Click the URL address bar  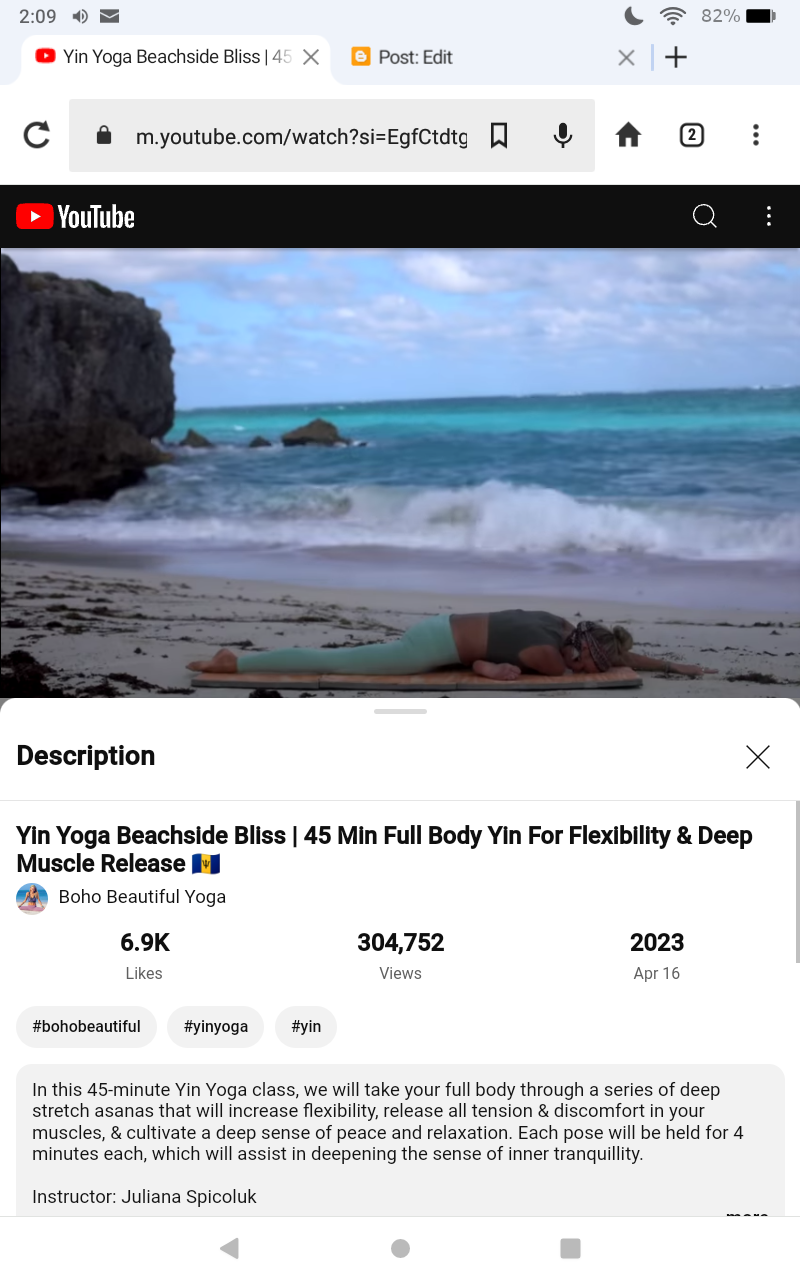pos(300,135)
